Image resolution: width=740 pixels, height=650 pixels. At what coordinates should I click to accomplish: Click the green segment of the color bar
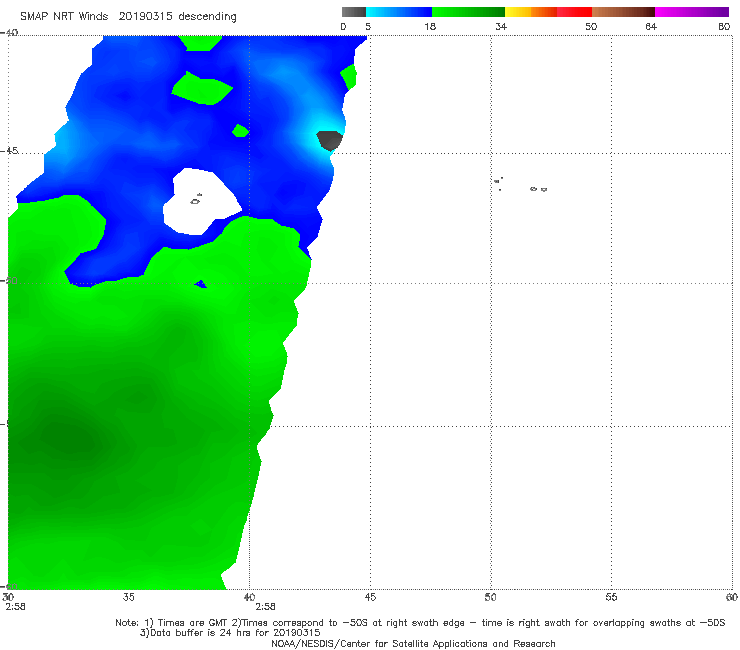coord(468,12)
